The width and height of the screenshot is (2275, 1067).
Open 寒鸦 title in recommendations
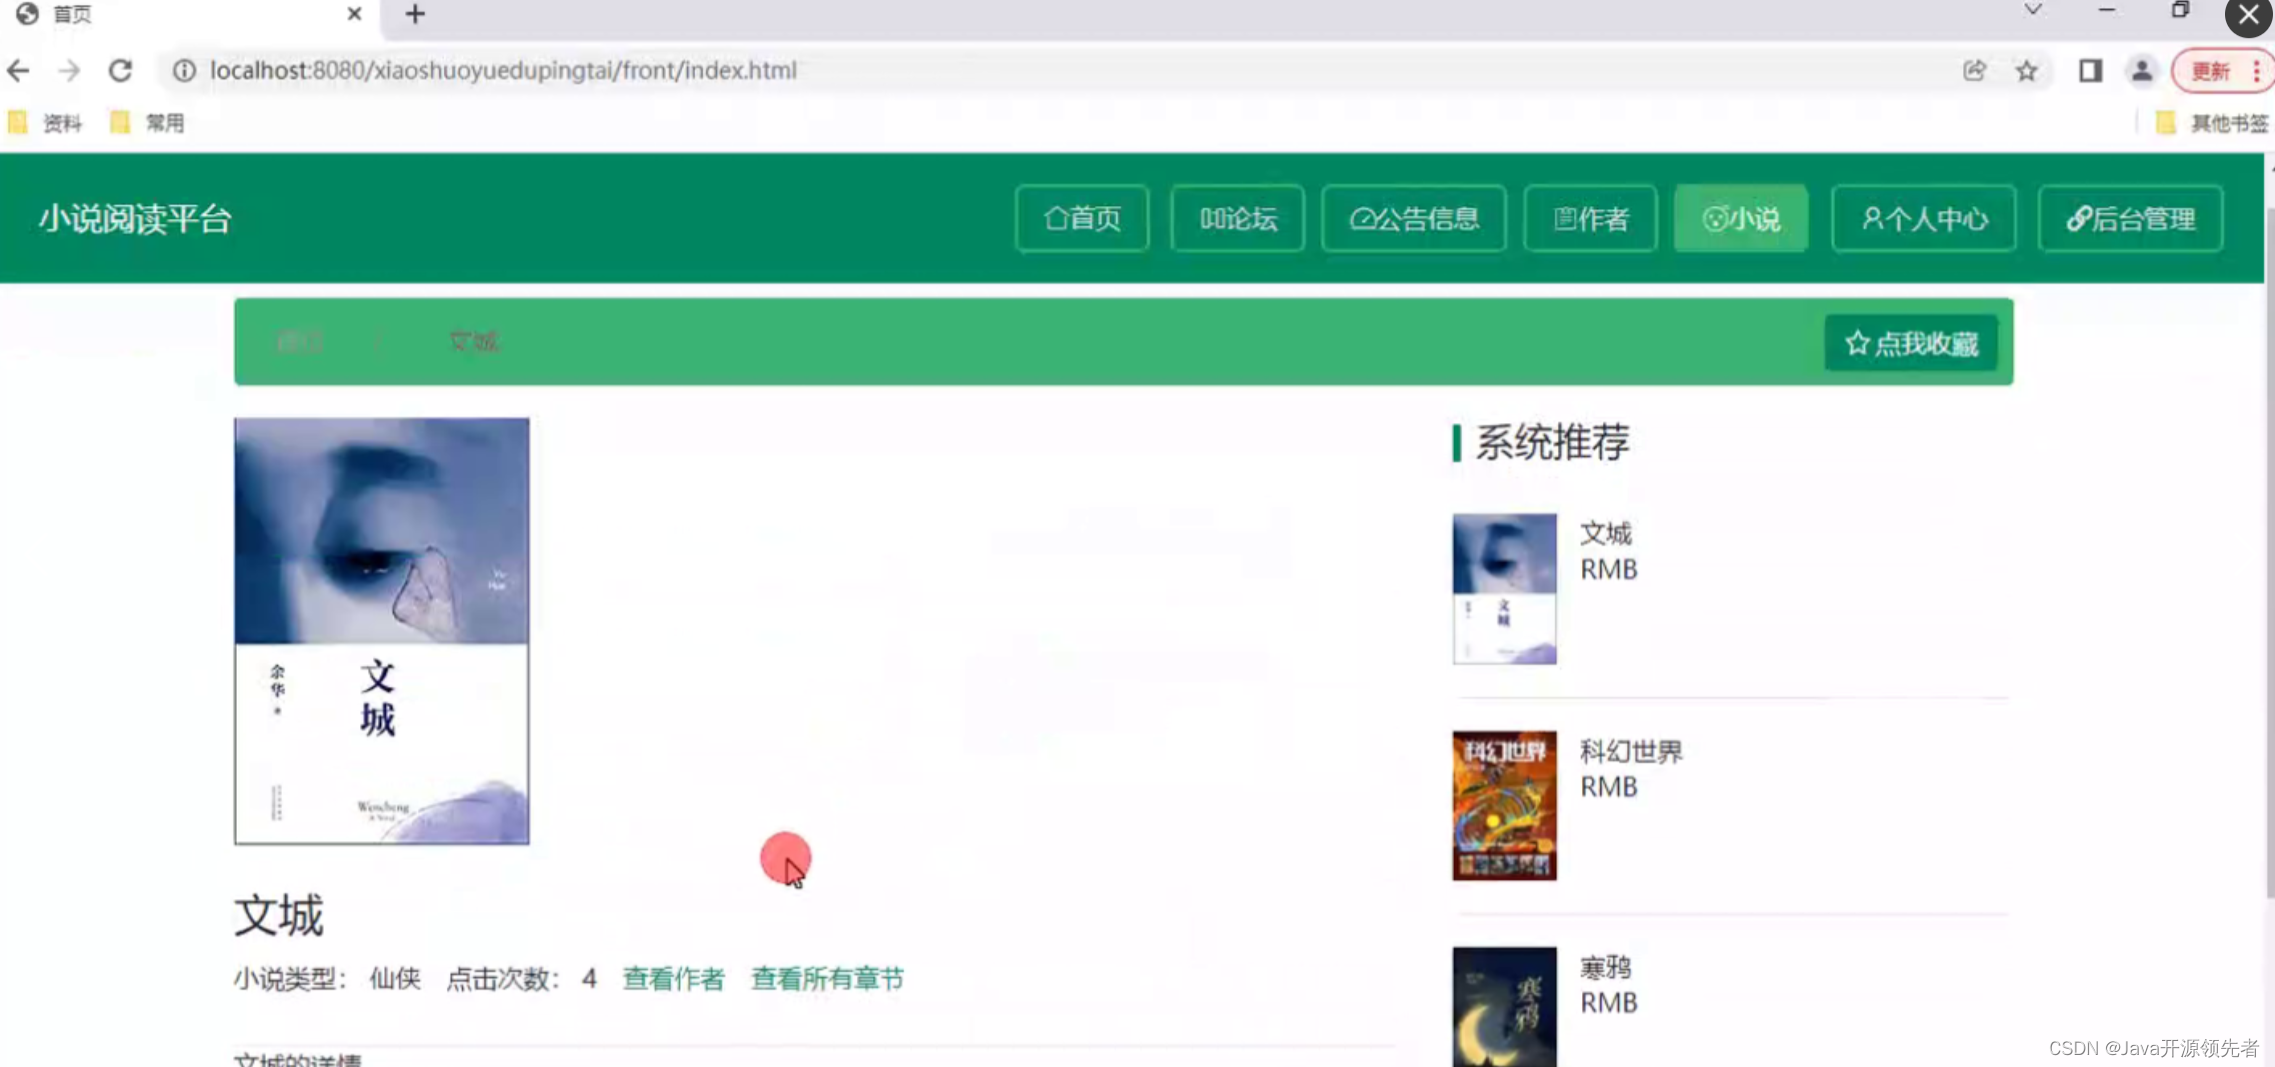[1606, 968]
